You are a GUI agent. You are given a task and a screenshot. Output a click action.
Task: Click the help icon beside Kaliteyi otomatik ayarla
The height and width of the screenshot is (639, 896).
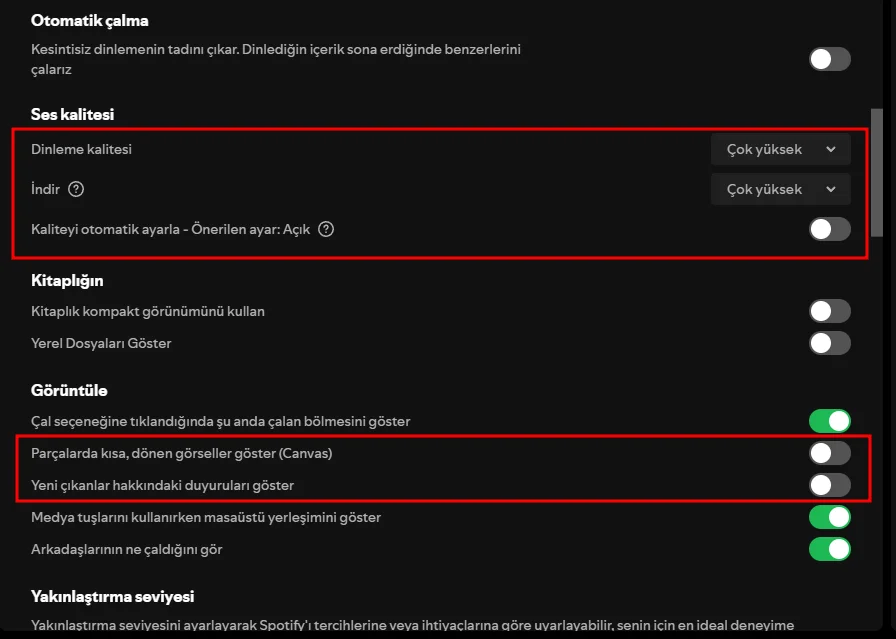tap(325, 229)
